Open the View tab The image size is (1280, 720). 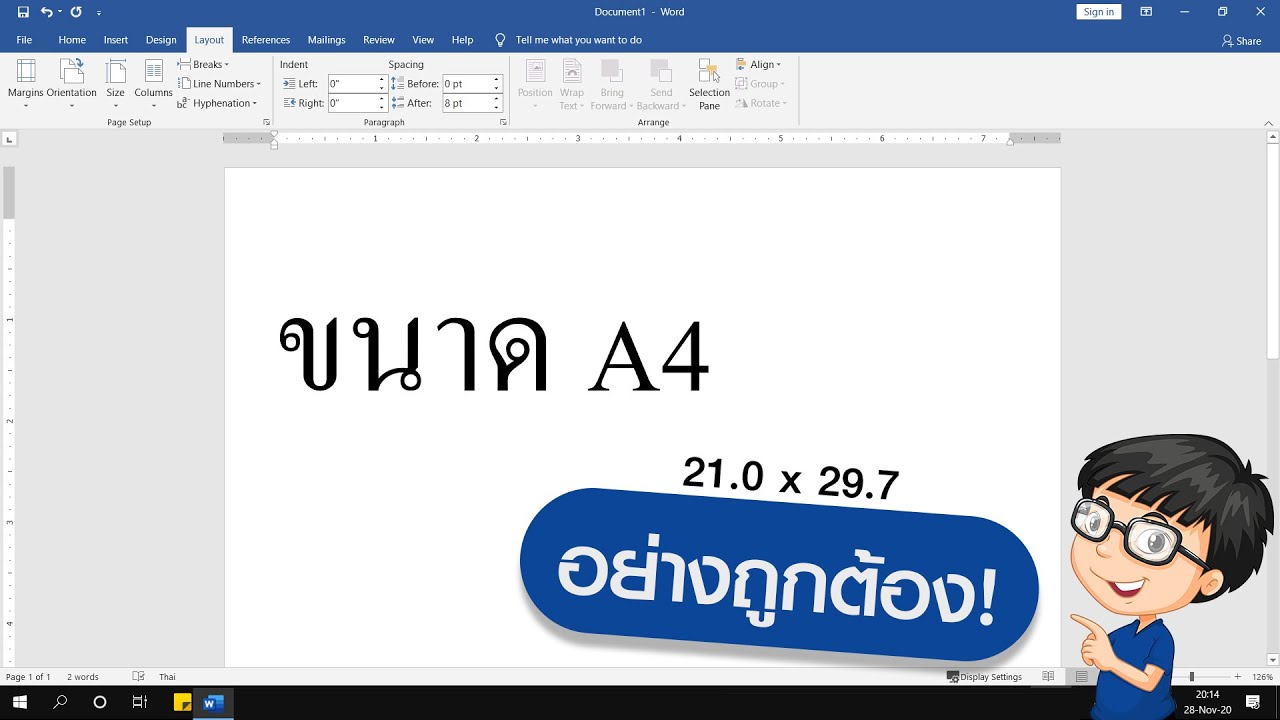(x=423, y=40)
